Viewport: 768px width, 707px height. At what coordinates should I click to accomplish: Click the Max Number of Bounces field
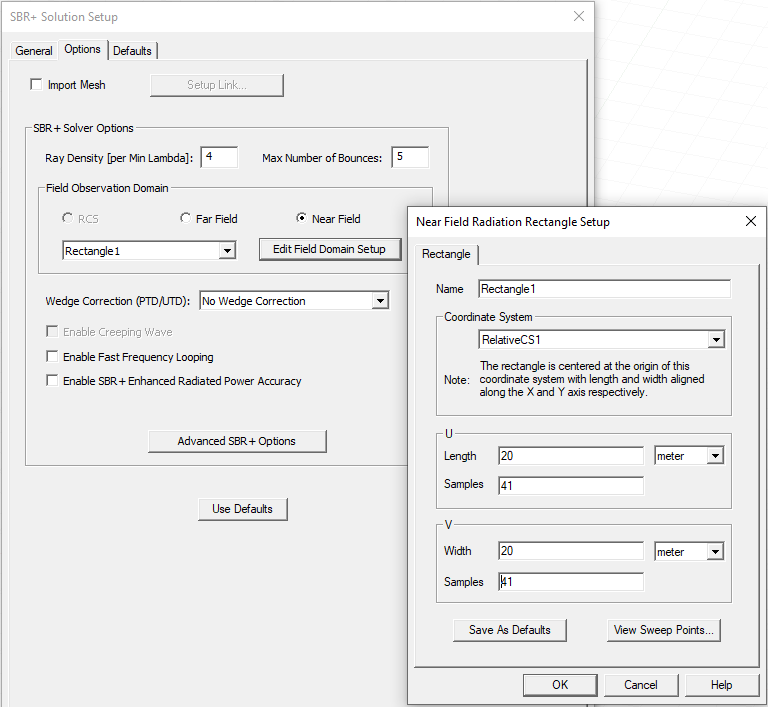410,157
